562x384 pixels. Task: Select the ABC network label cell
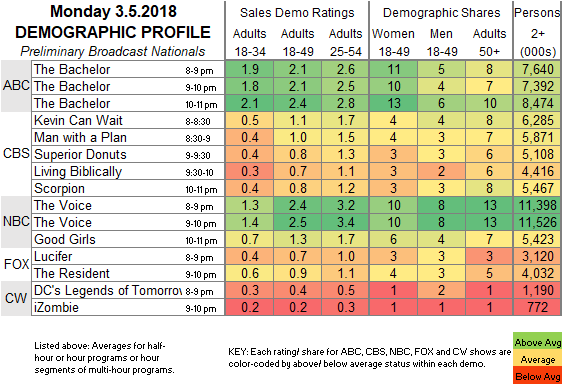pos(16,86)
